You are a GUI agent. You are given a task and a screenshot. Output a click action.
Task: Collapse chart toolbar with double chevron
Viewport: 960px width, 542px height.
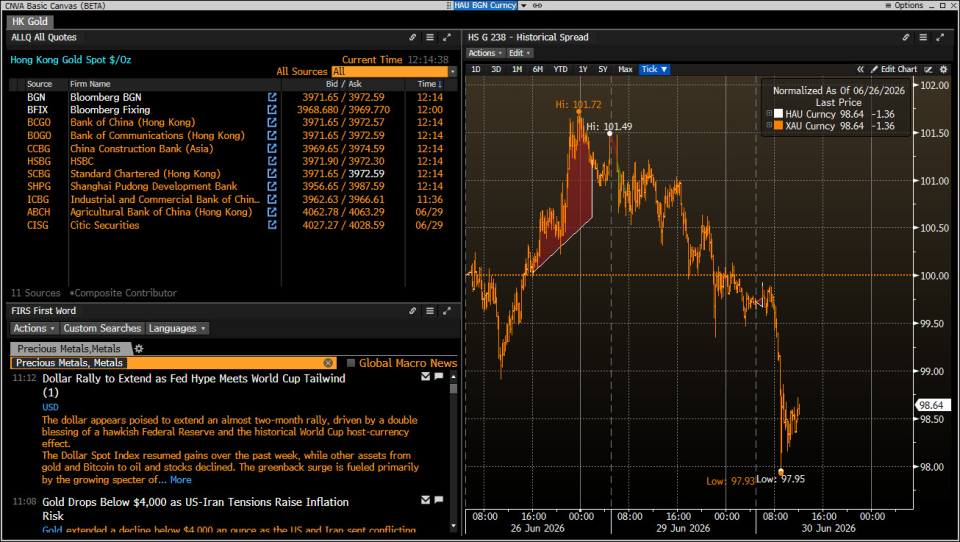[860, 69]
